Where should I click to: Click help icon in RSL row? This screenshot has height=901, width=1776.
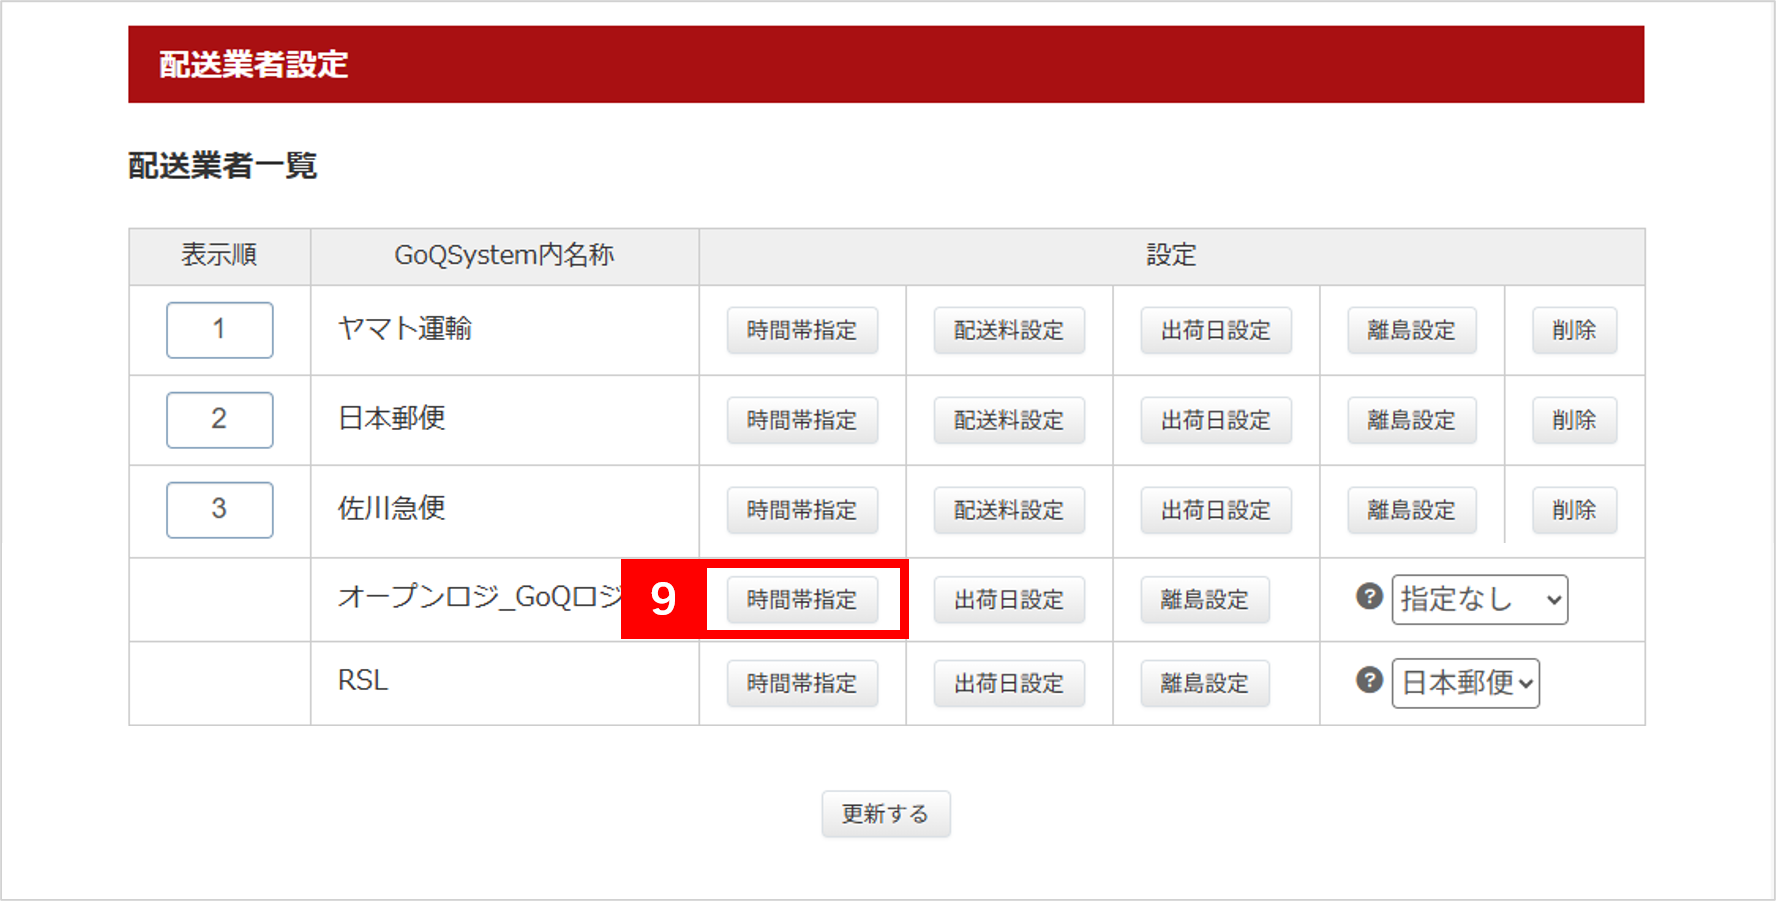point(1369,680)
